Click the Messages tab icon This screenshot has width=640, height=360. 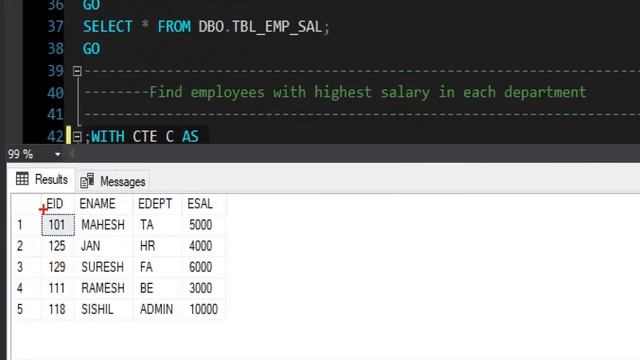87,180
